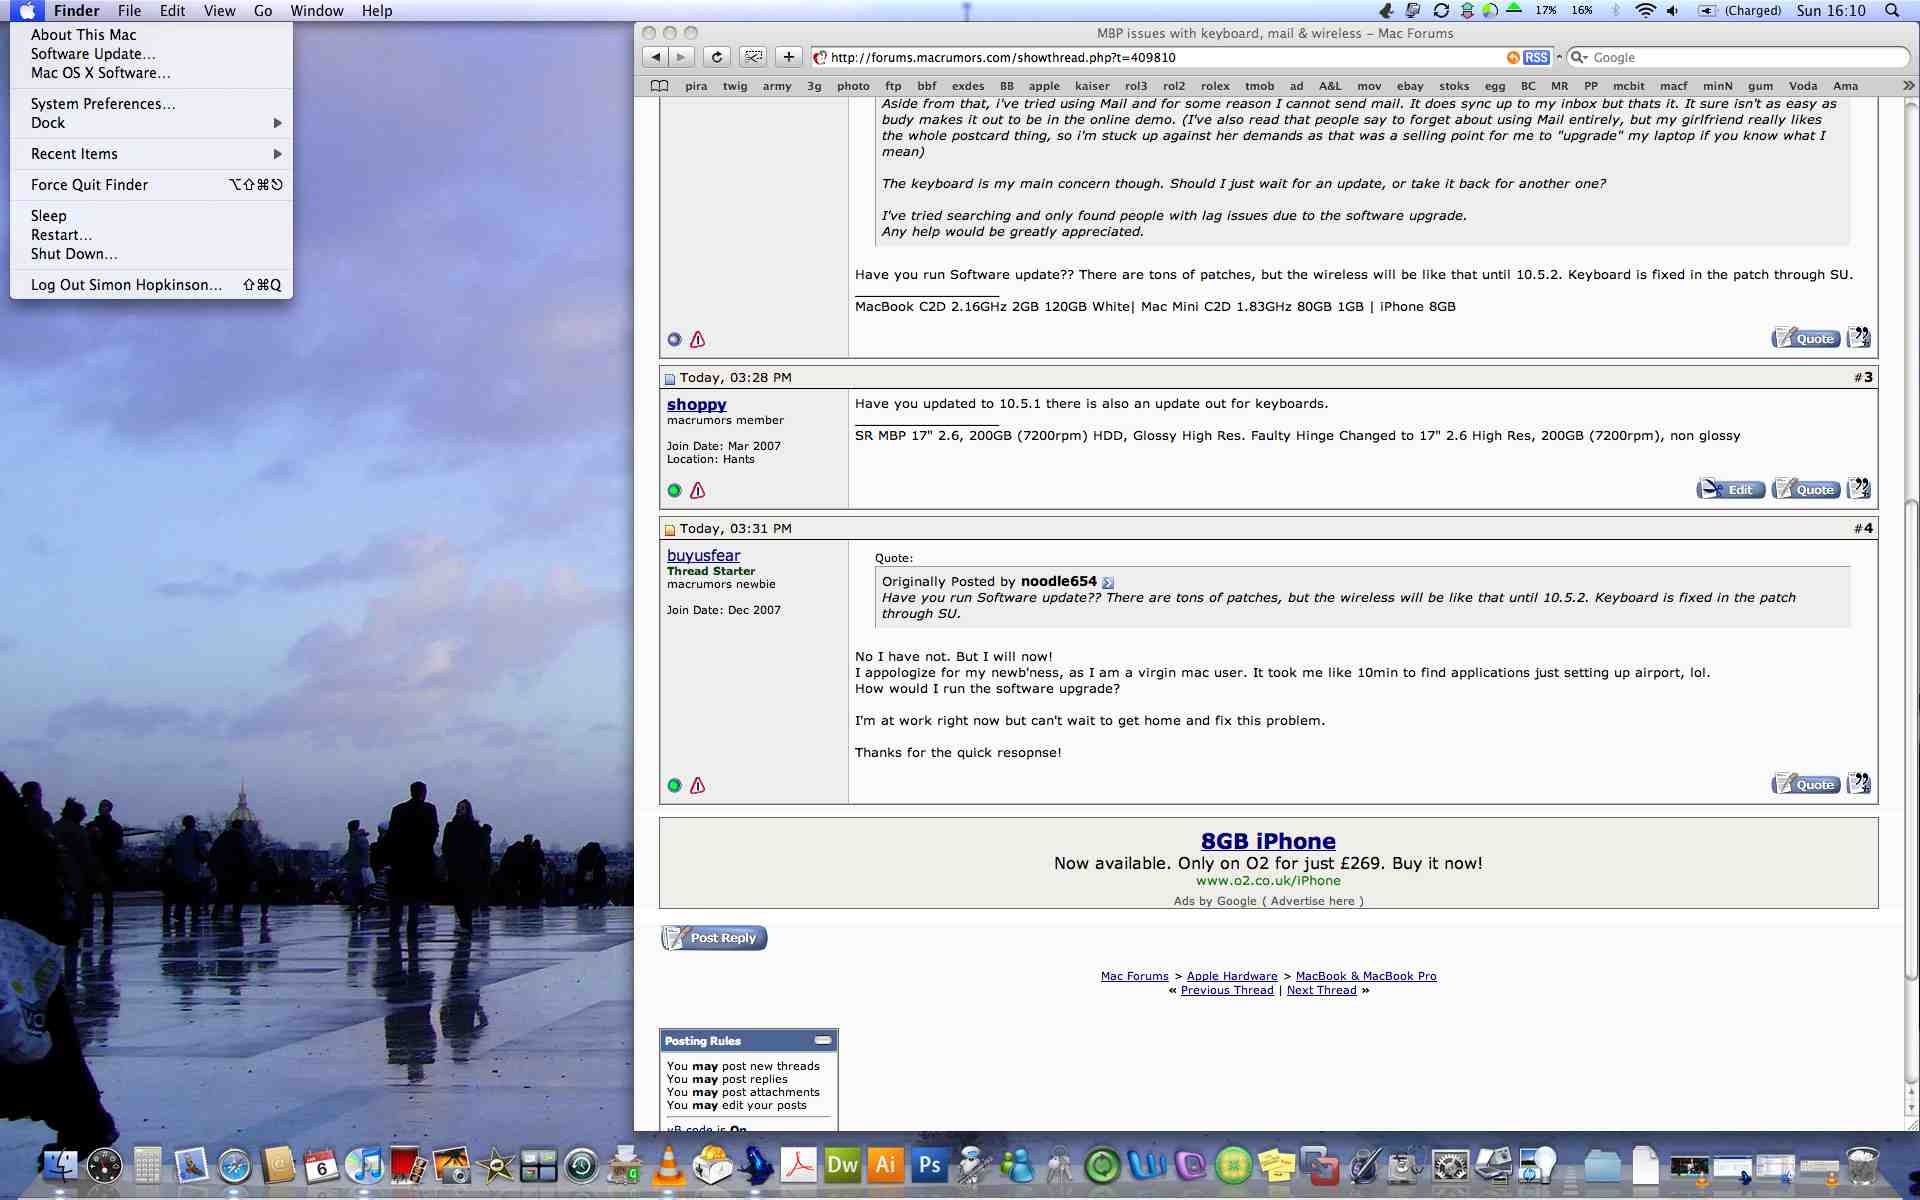This screenshot has width=1920, height=1200.
Task: Click online status indicator on buyusfear's post
Action: (674, 785)
